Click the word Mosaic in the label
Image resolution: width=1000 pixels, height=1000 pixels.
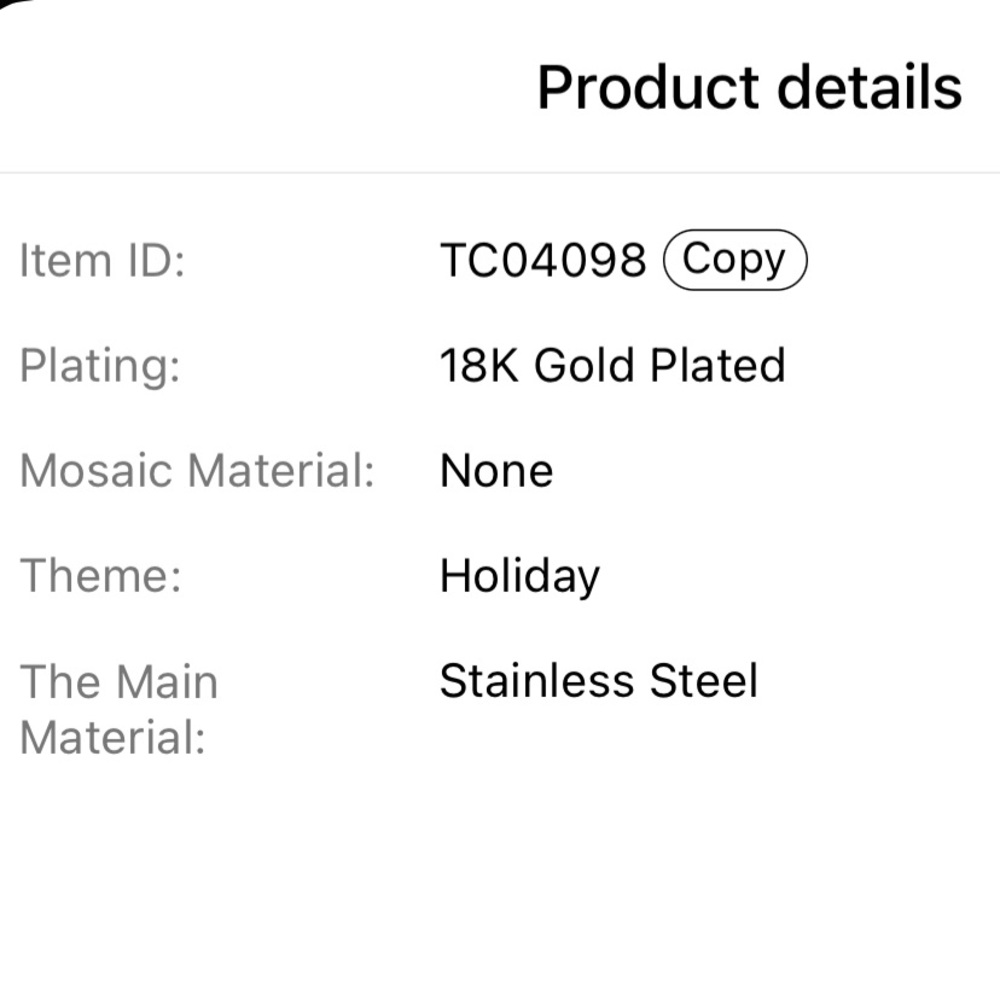[96, 471]
